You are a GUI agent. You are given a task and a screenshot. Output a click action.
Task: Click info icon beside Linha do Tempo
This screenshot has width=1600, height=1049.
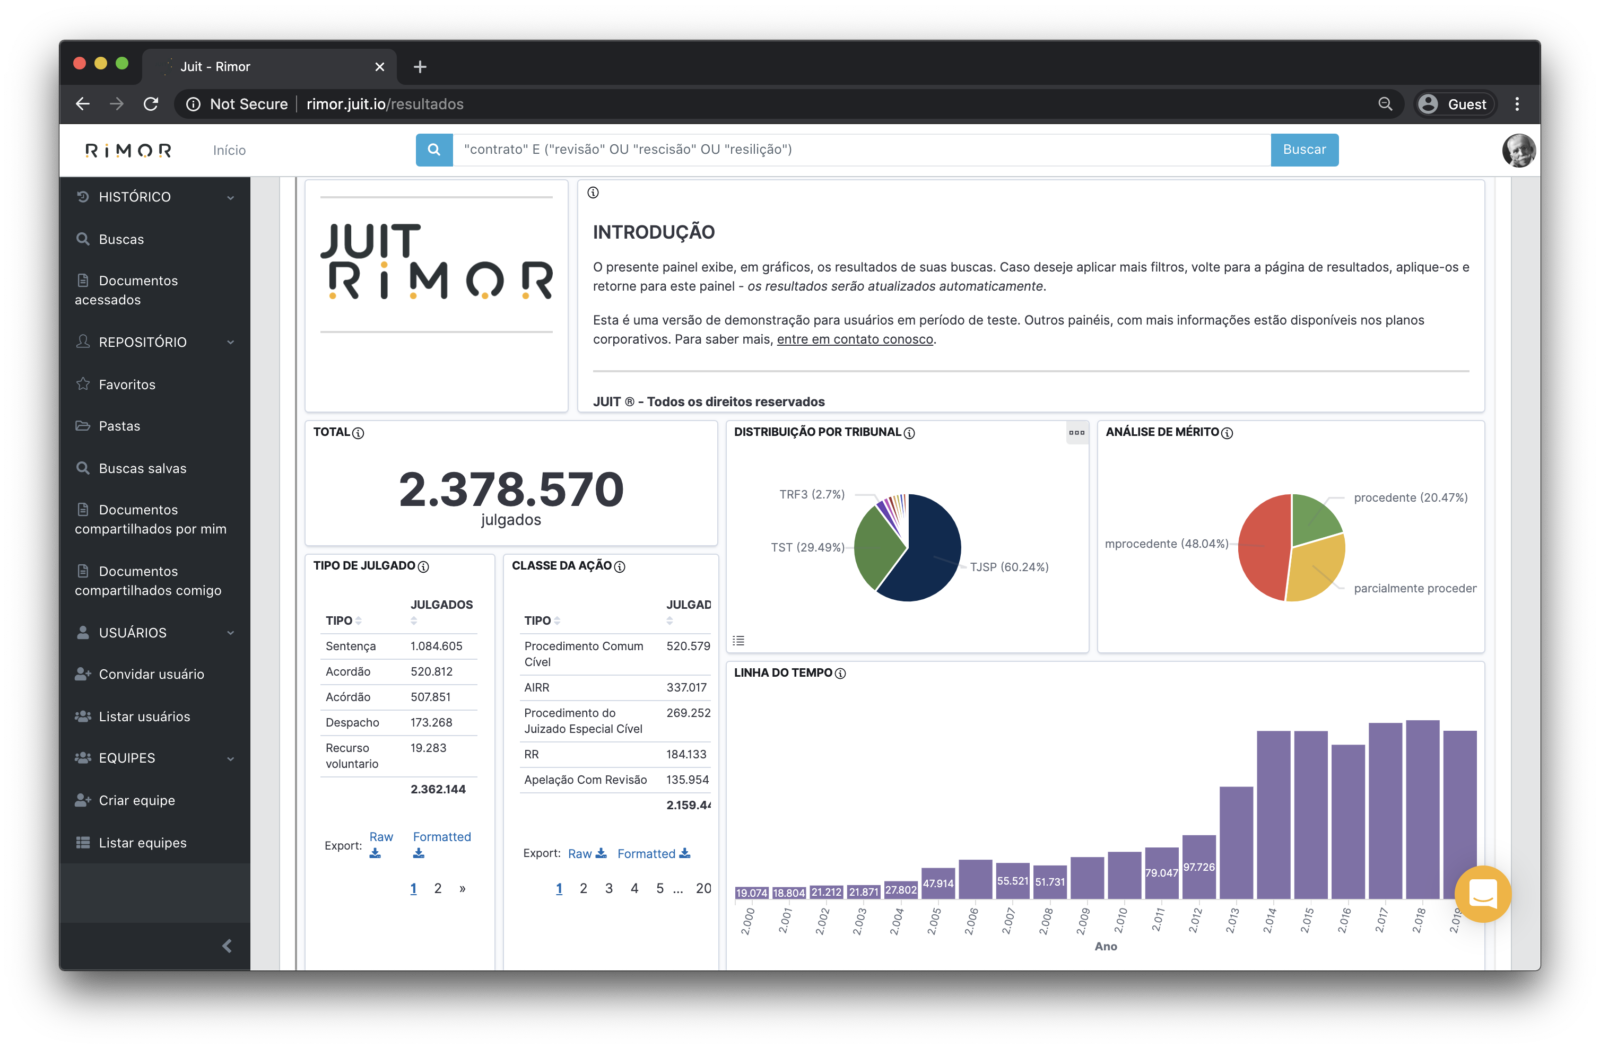click(840, 674)
